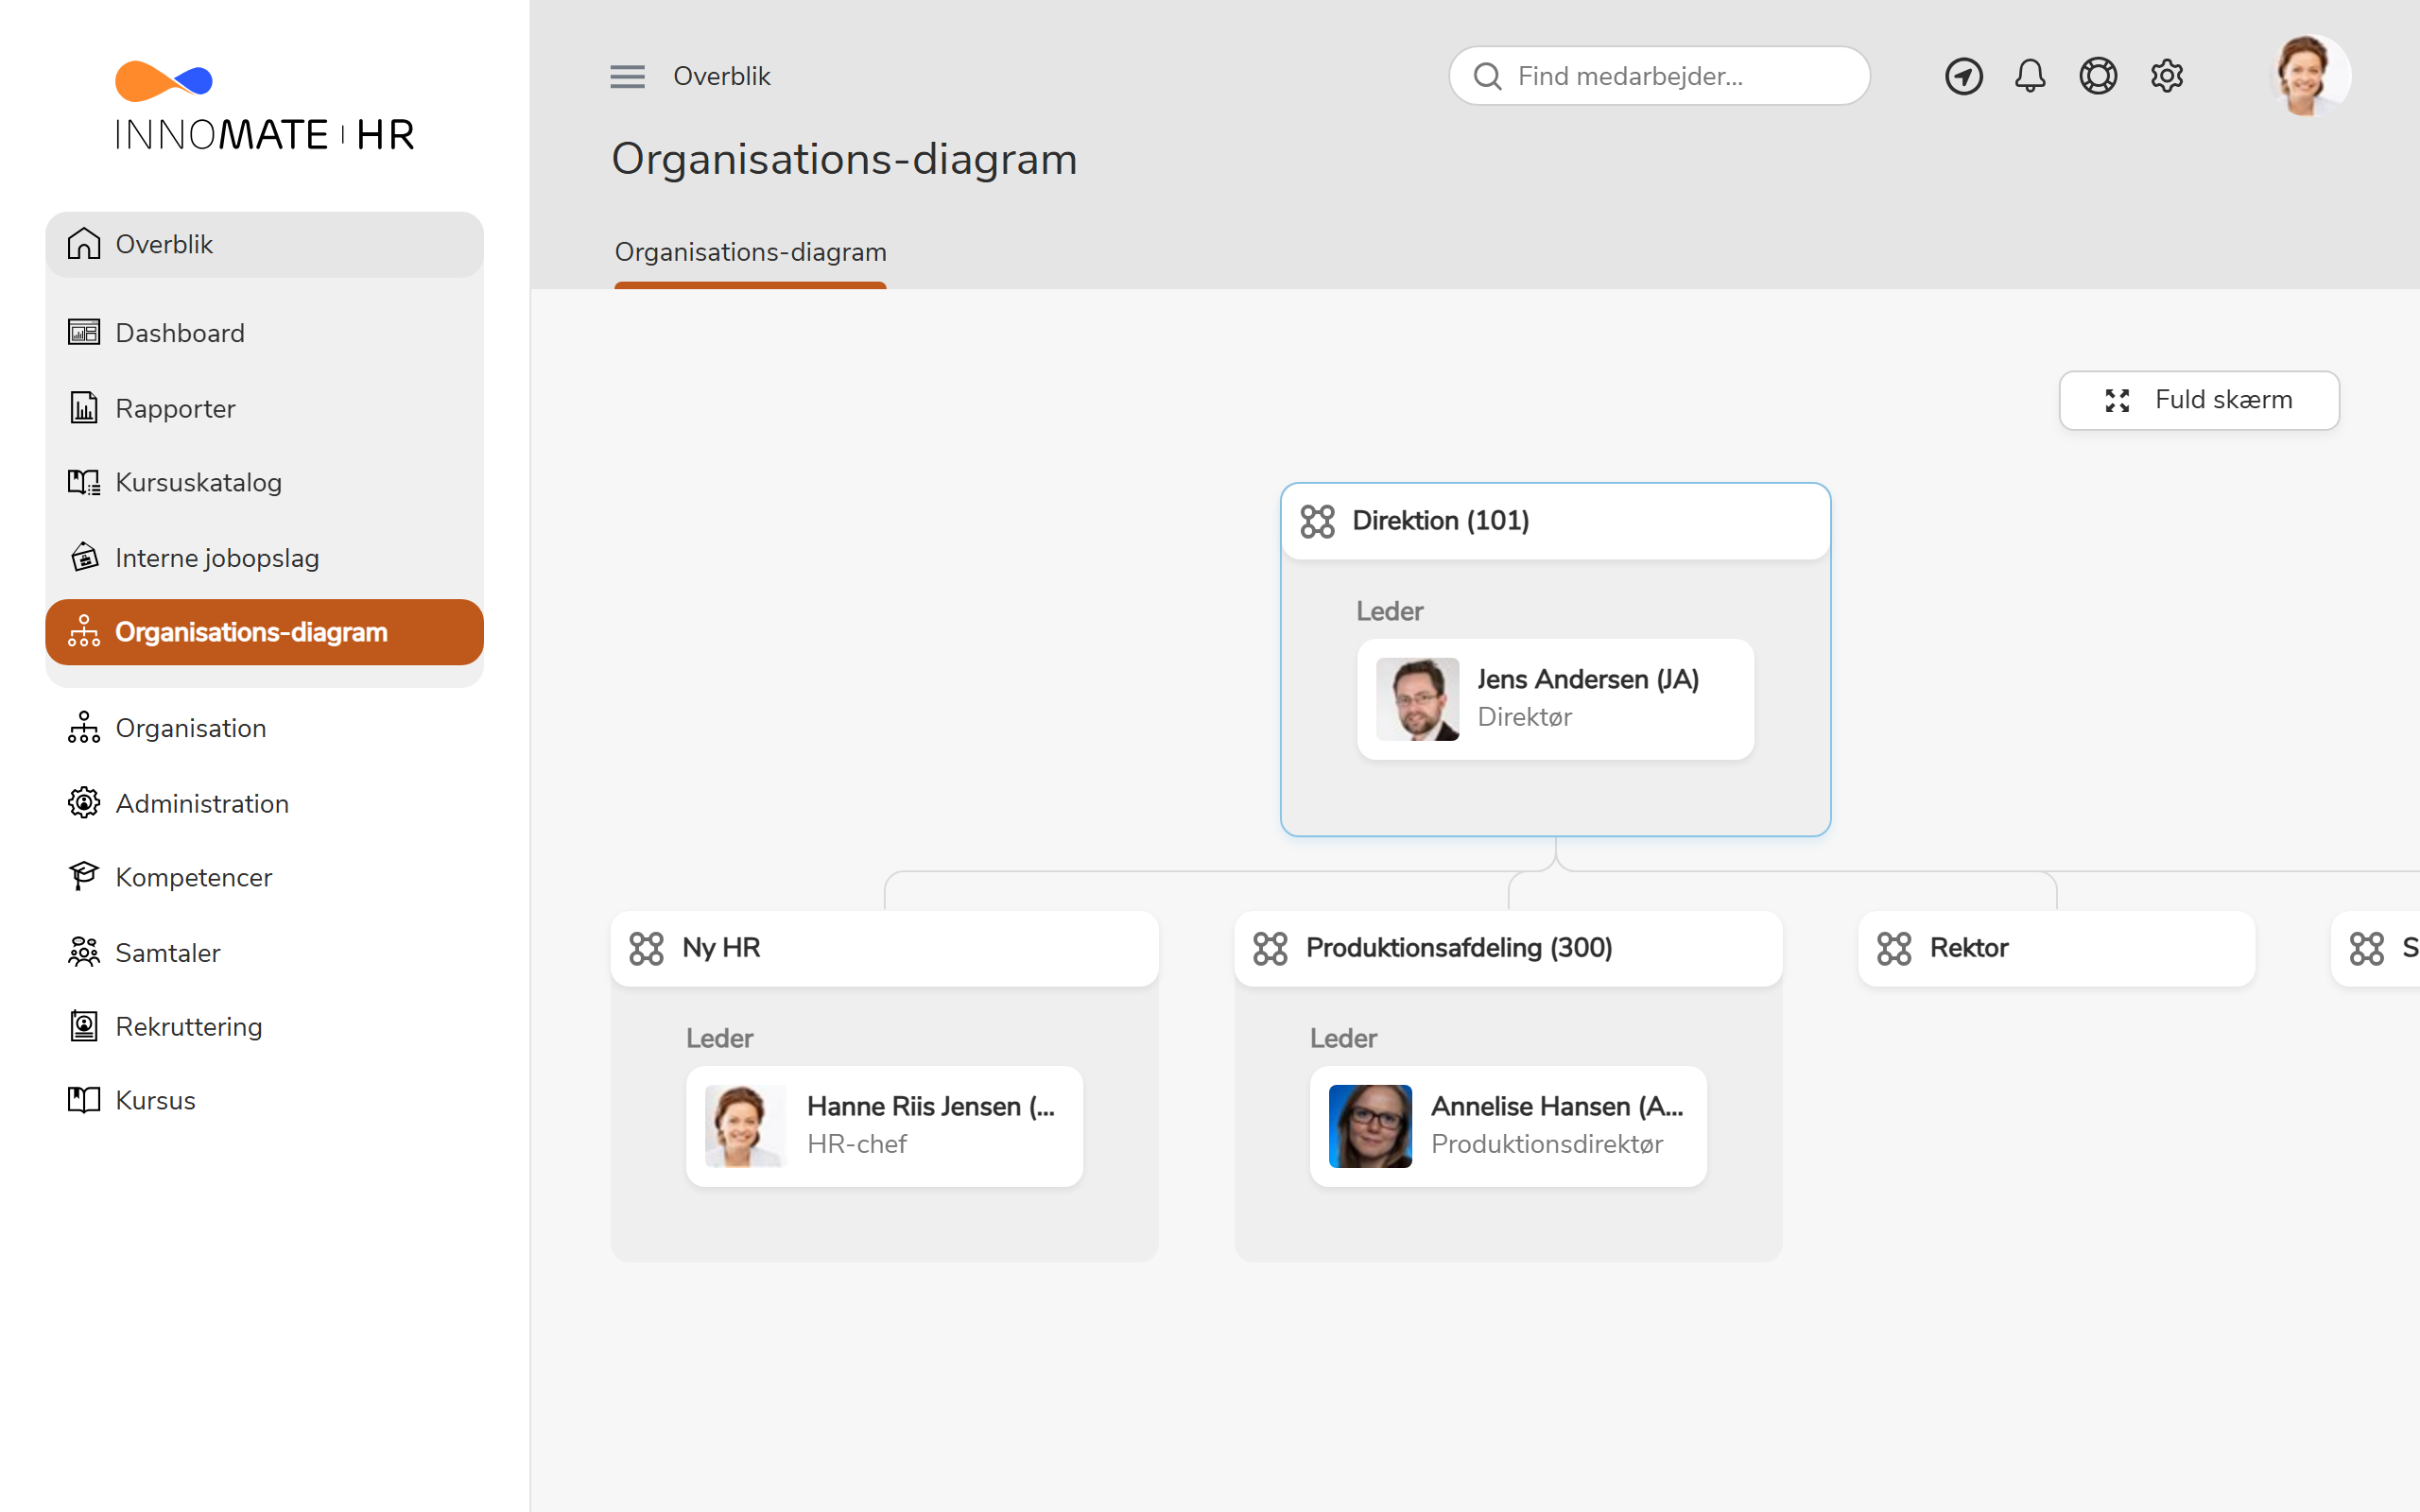Click the Kompetencer graduation cap icon

pyautogui.click(x=84, y=876)
